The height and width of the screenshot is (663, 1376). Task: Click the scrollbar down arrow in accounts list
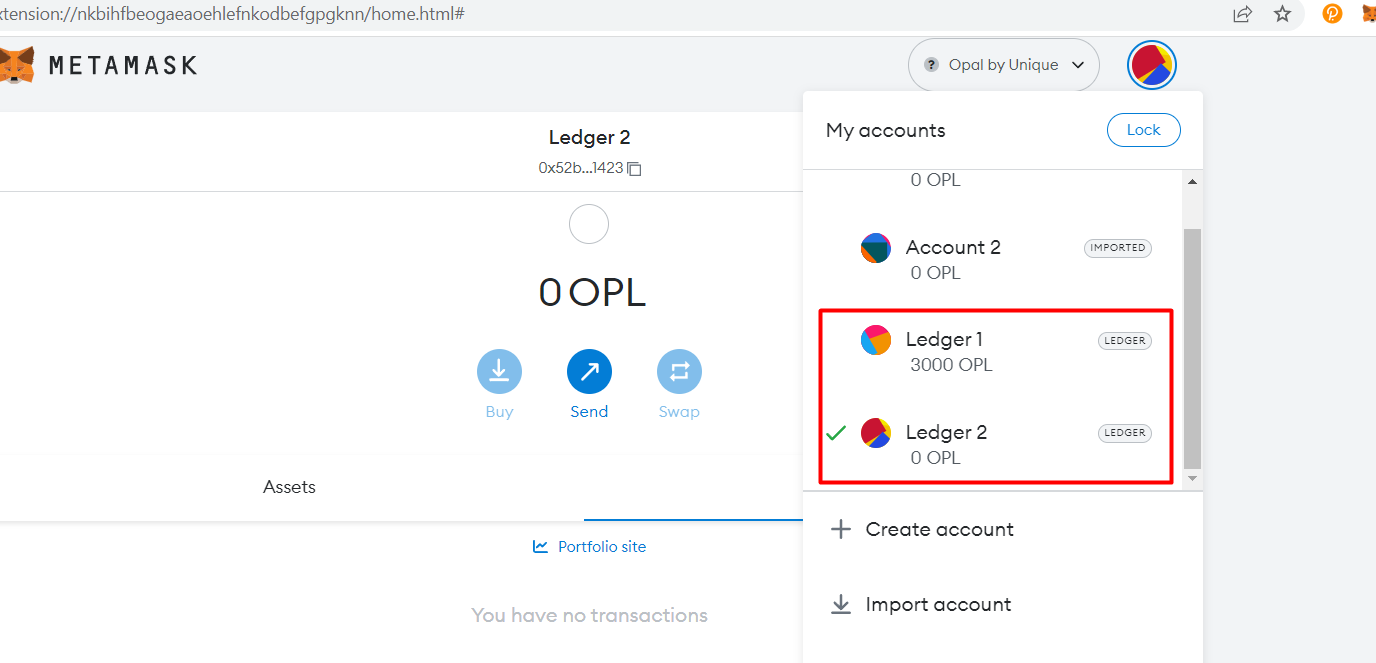1192,479
